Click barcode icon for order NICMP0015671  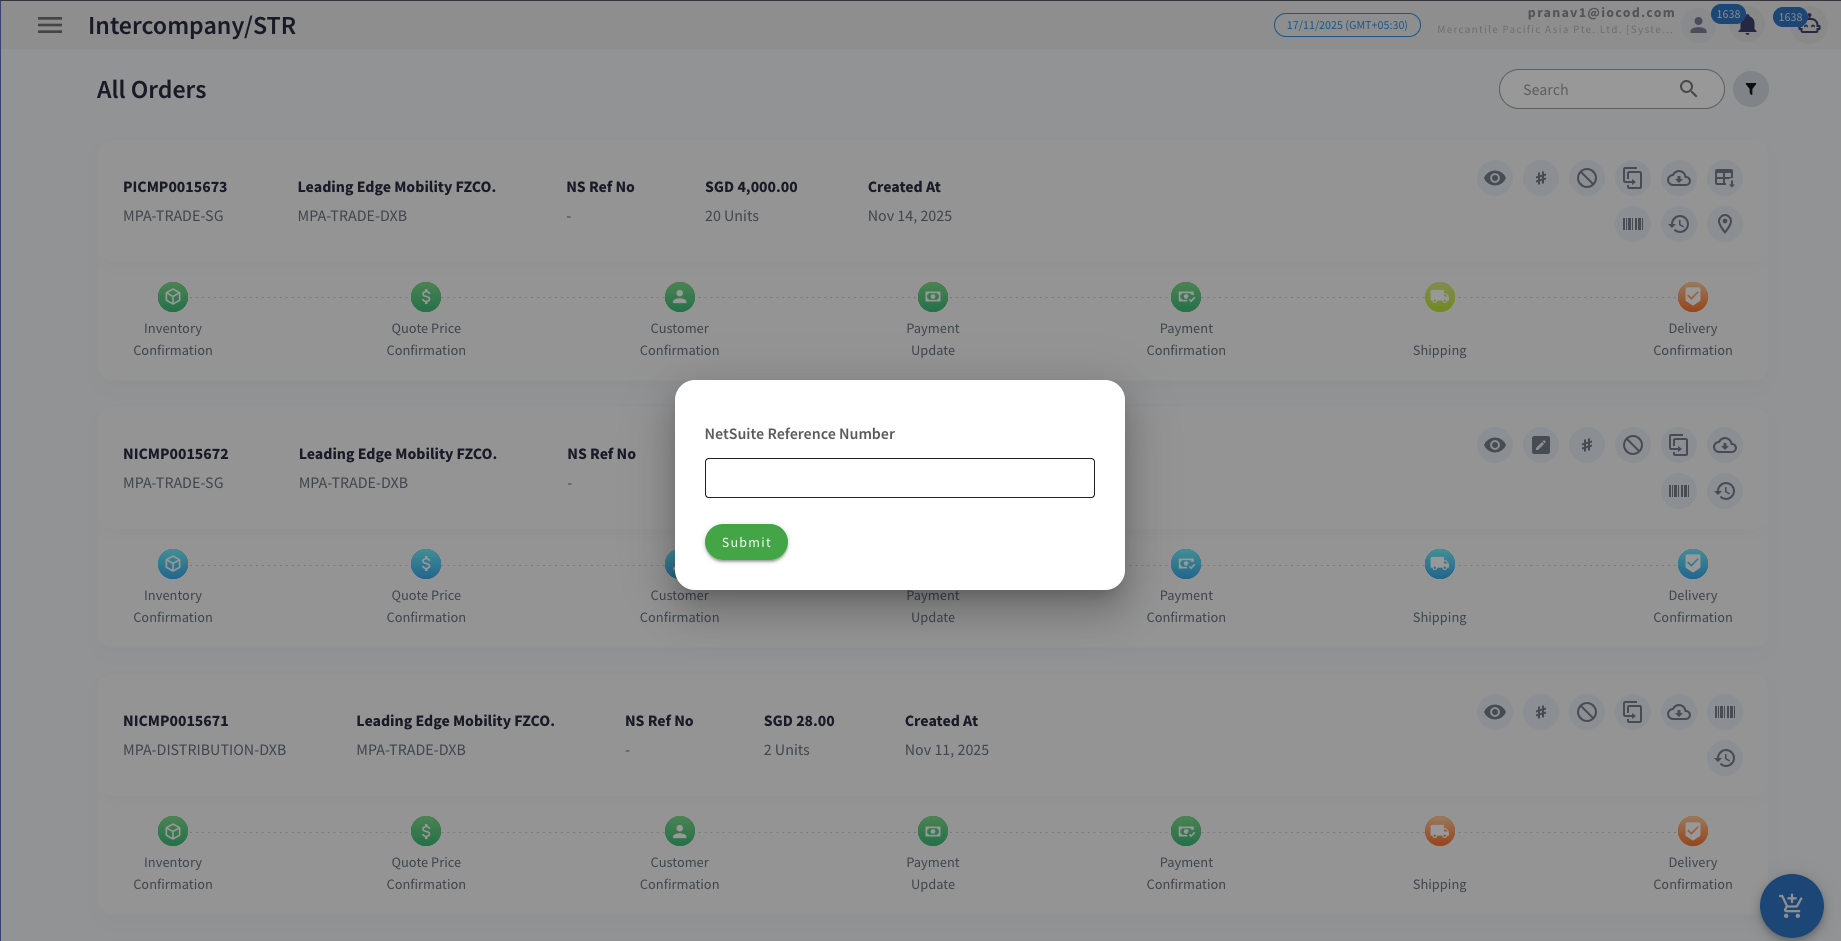click(x=1724, y=712)
